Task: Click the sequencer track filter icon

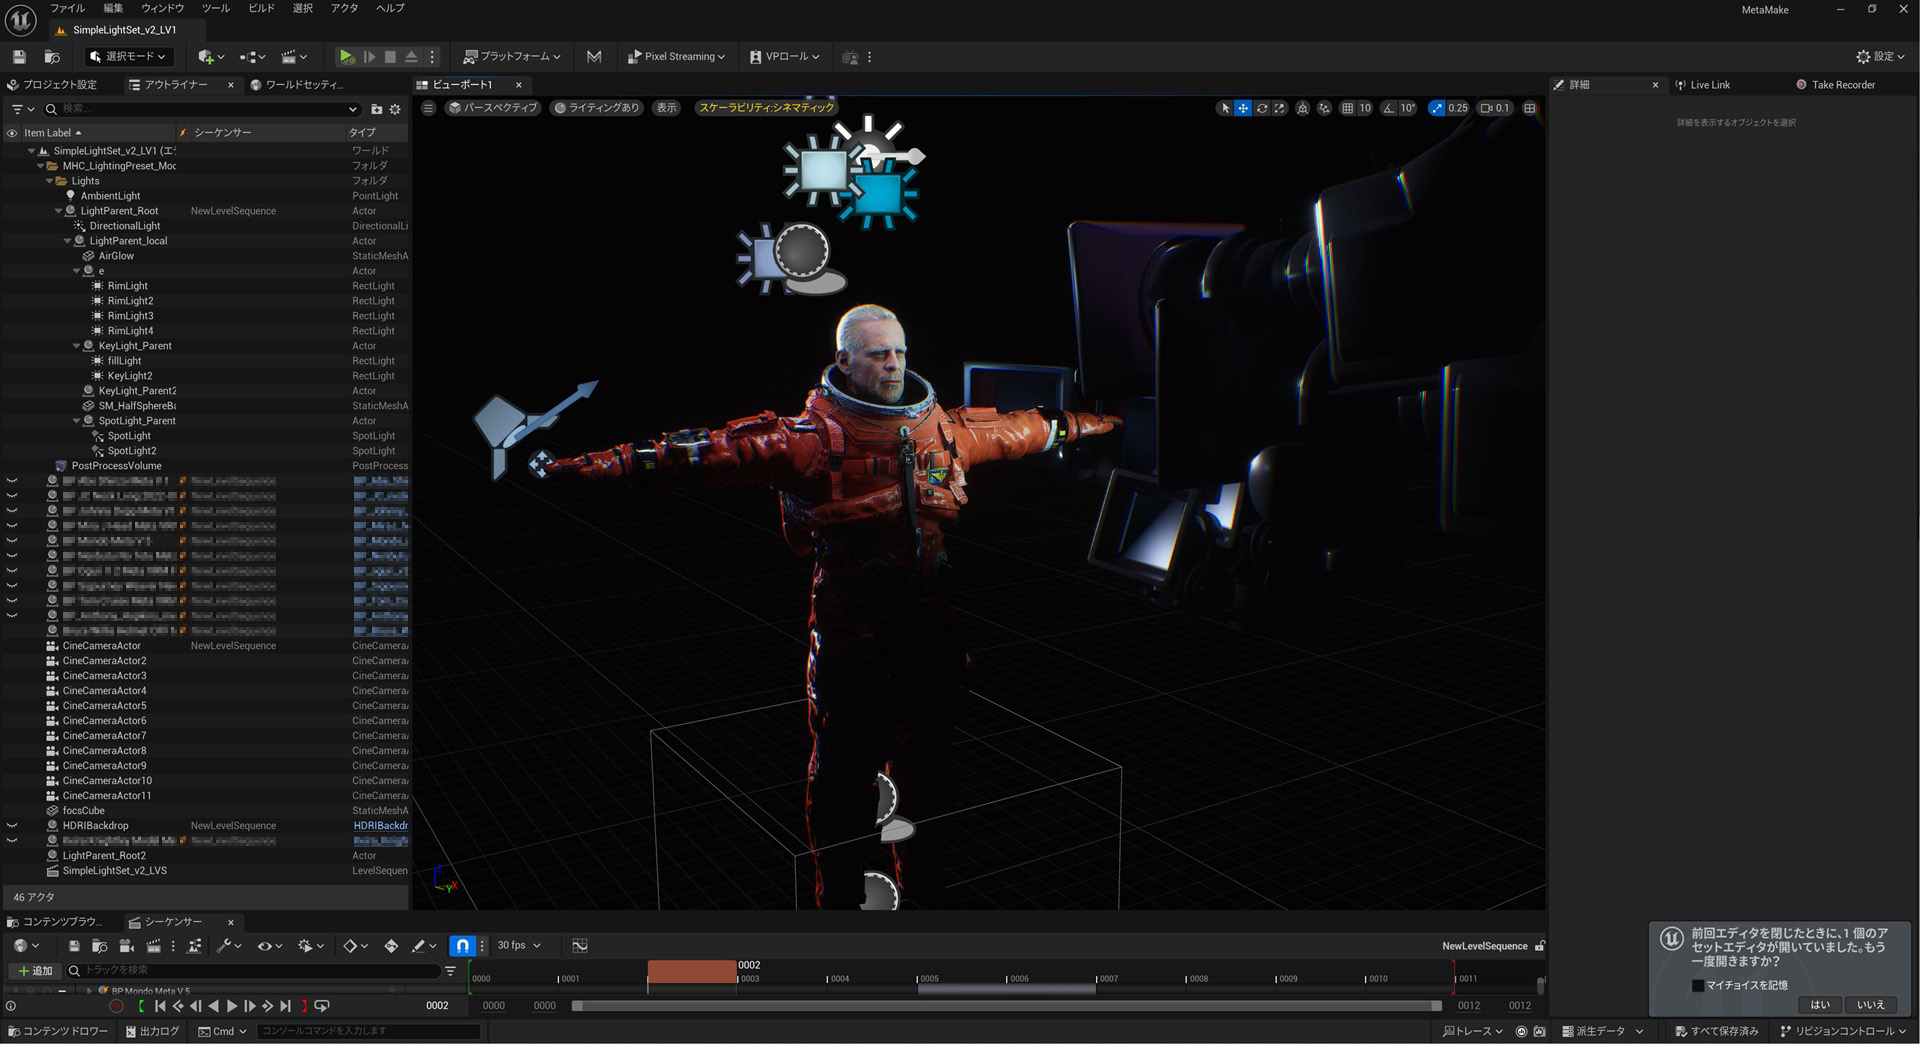Action: coord(450,970)
